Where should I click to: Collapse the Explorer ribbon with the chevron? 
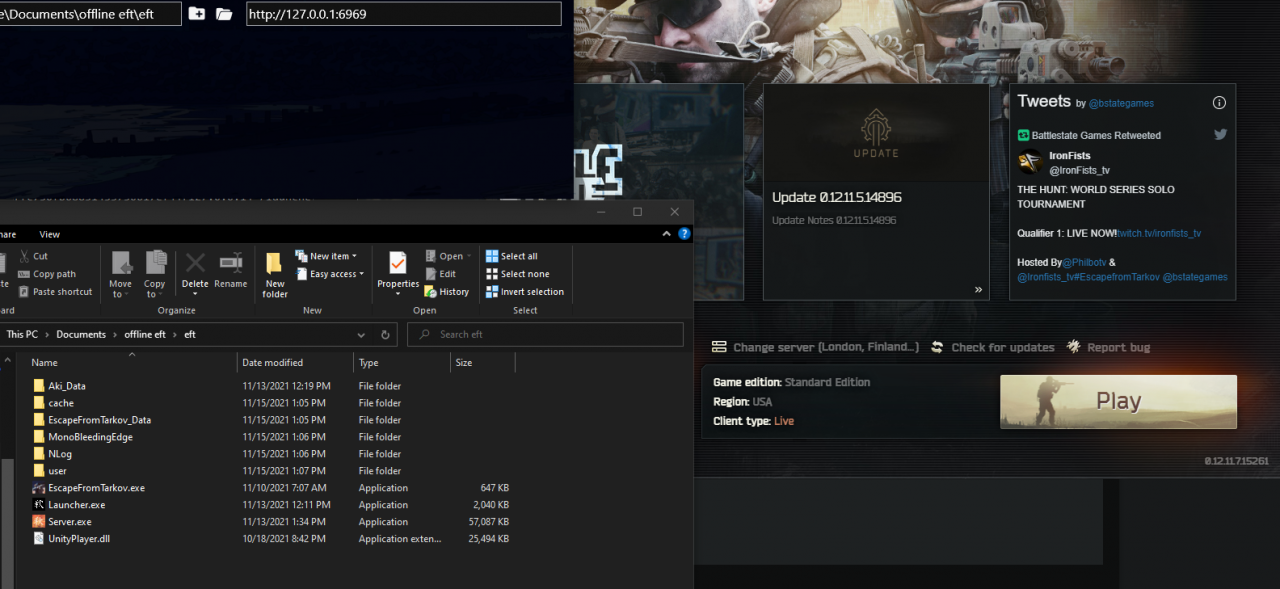[667, 234]
